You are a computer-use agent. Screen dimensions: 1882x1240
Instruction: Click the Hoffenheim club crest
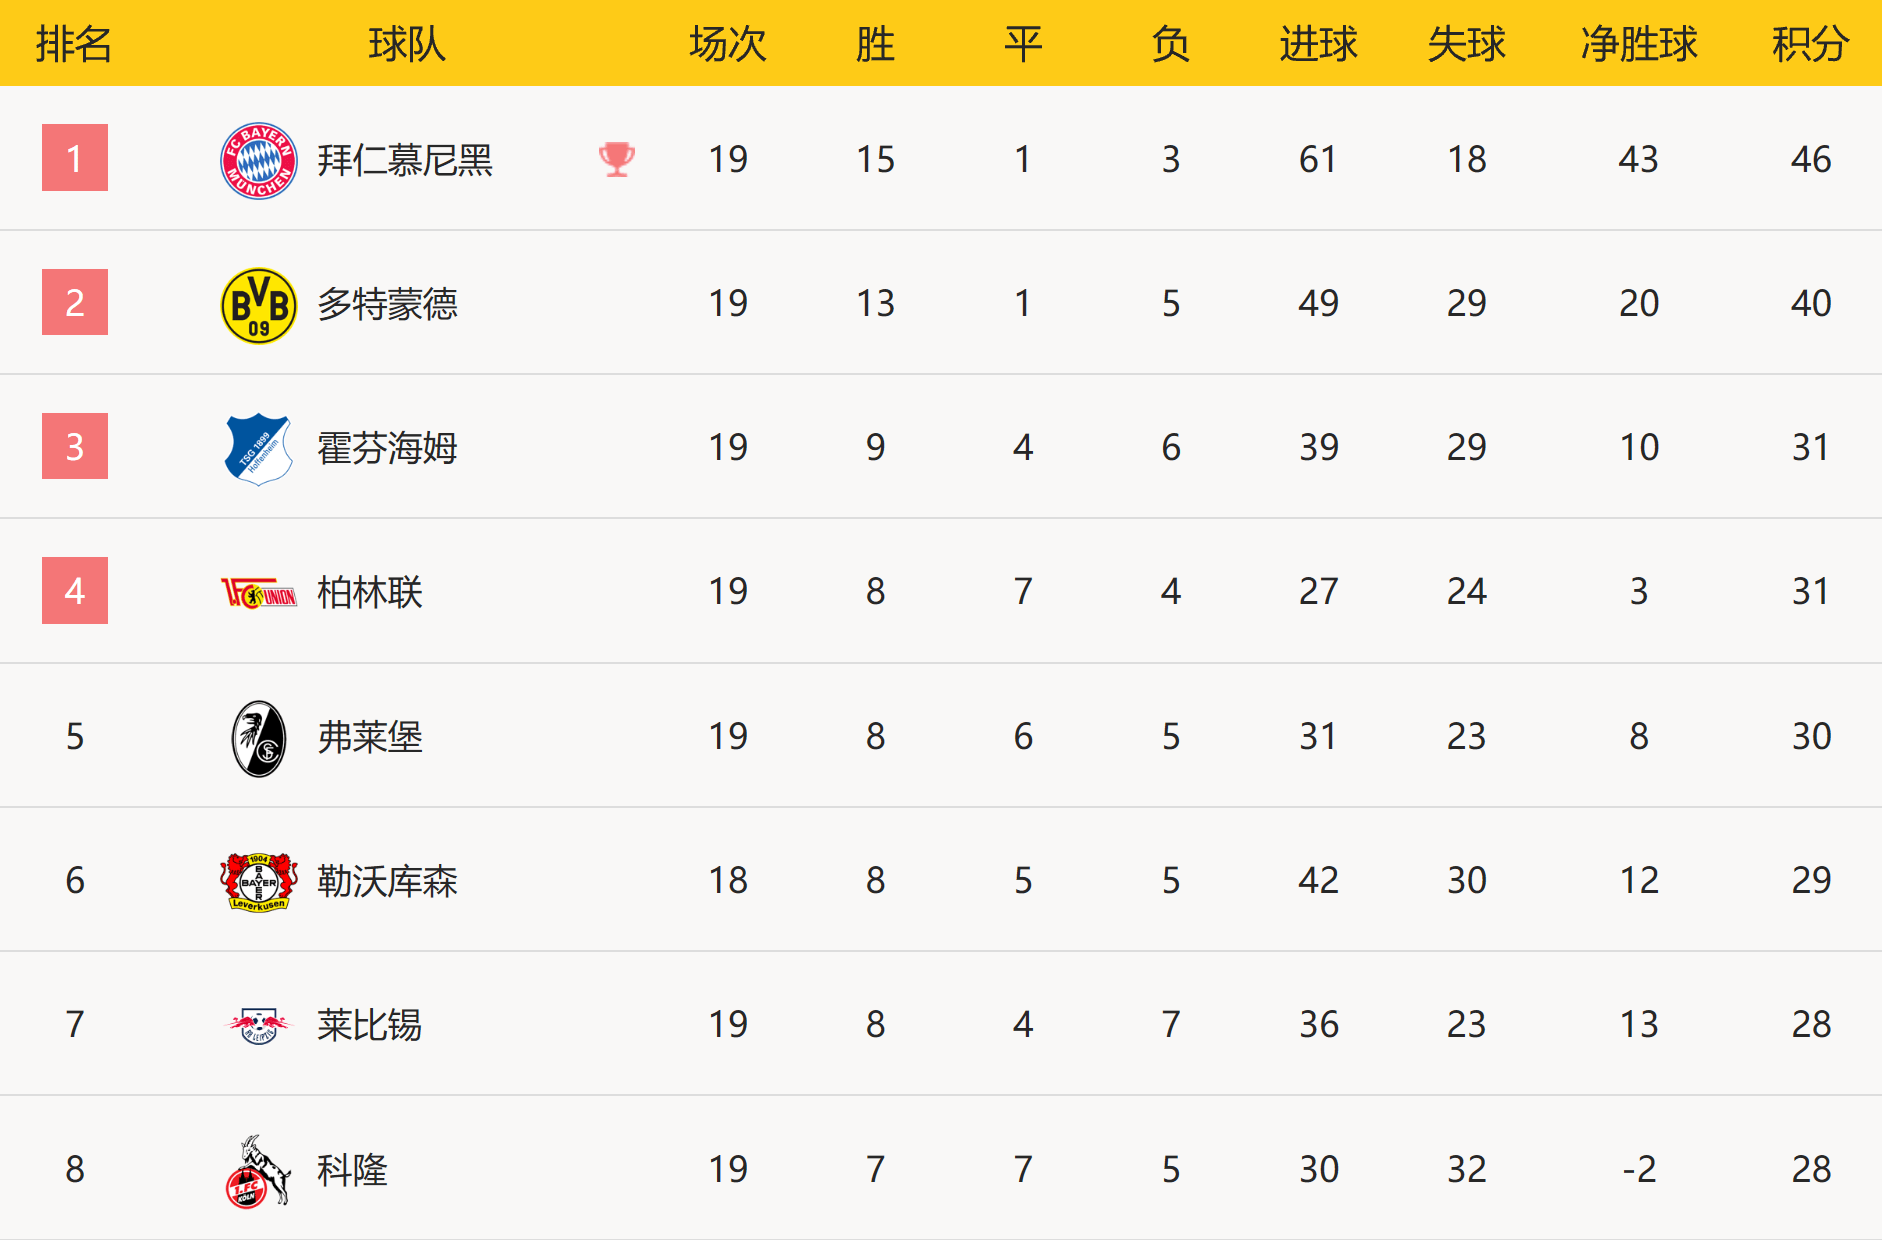258,448
